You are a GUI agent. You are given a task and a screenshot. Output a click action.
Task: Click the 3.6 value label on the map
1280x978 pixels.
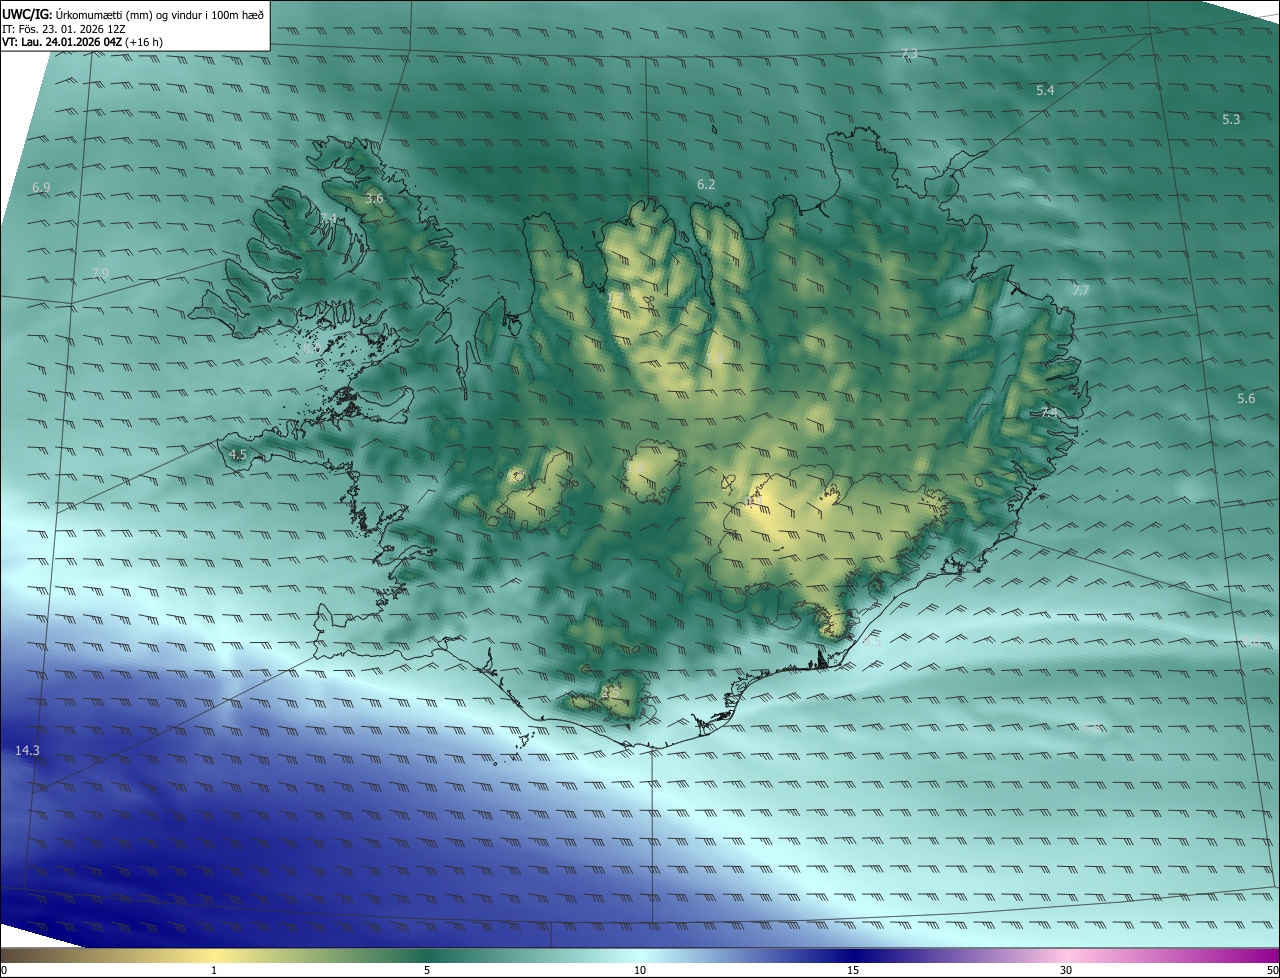[374, 199]
